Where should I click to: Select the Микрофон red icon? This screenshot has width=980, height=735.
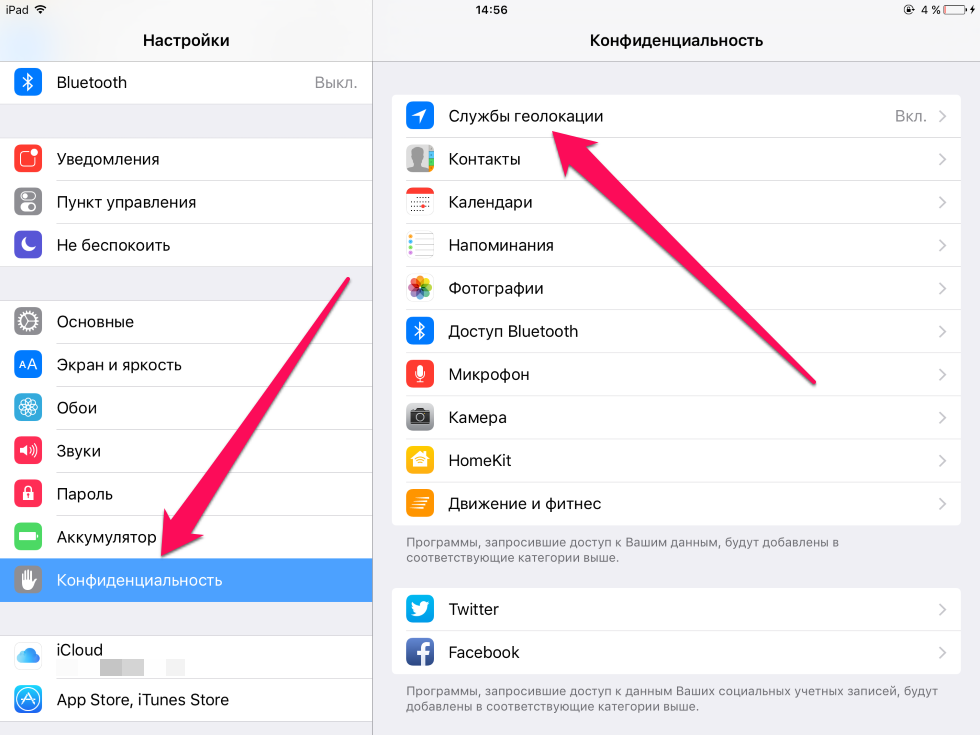(x=419, y=374)
